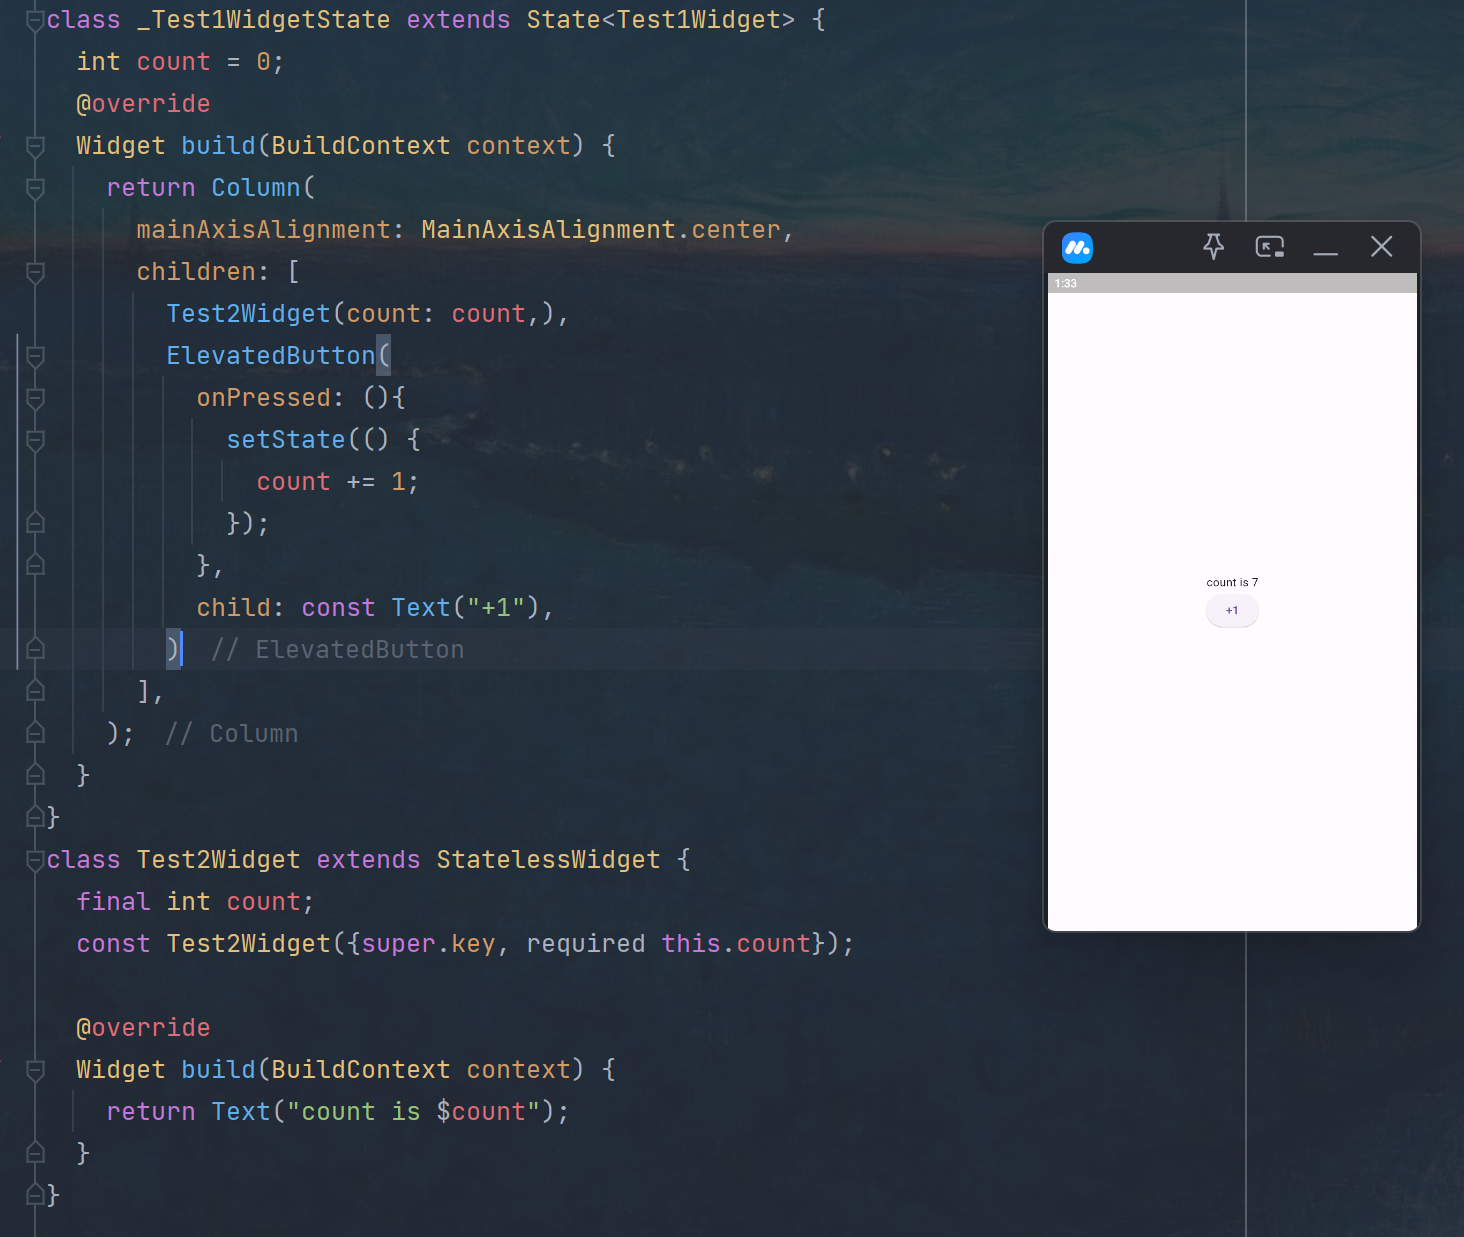Click the 'count is 7' text in the emulator

(x=1232, y=582)
